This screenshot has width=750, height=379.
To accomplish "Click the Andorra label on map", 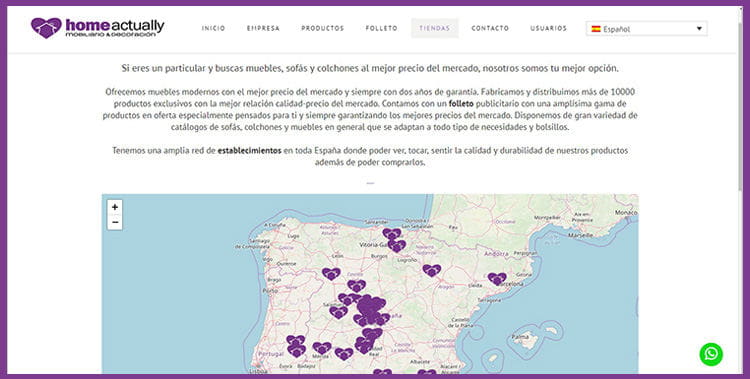I will pyautogui.click(x=496, y=253).
